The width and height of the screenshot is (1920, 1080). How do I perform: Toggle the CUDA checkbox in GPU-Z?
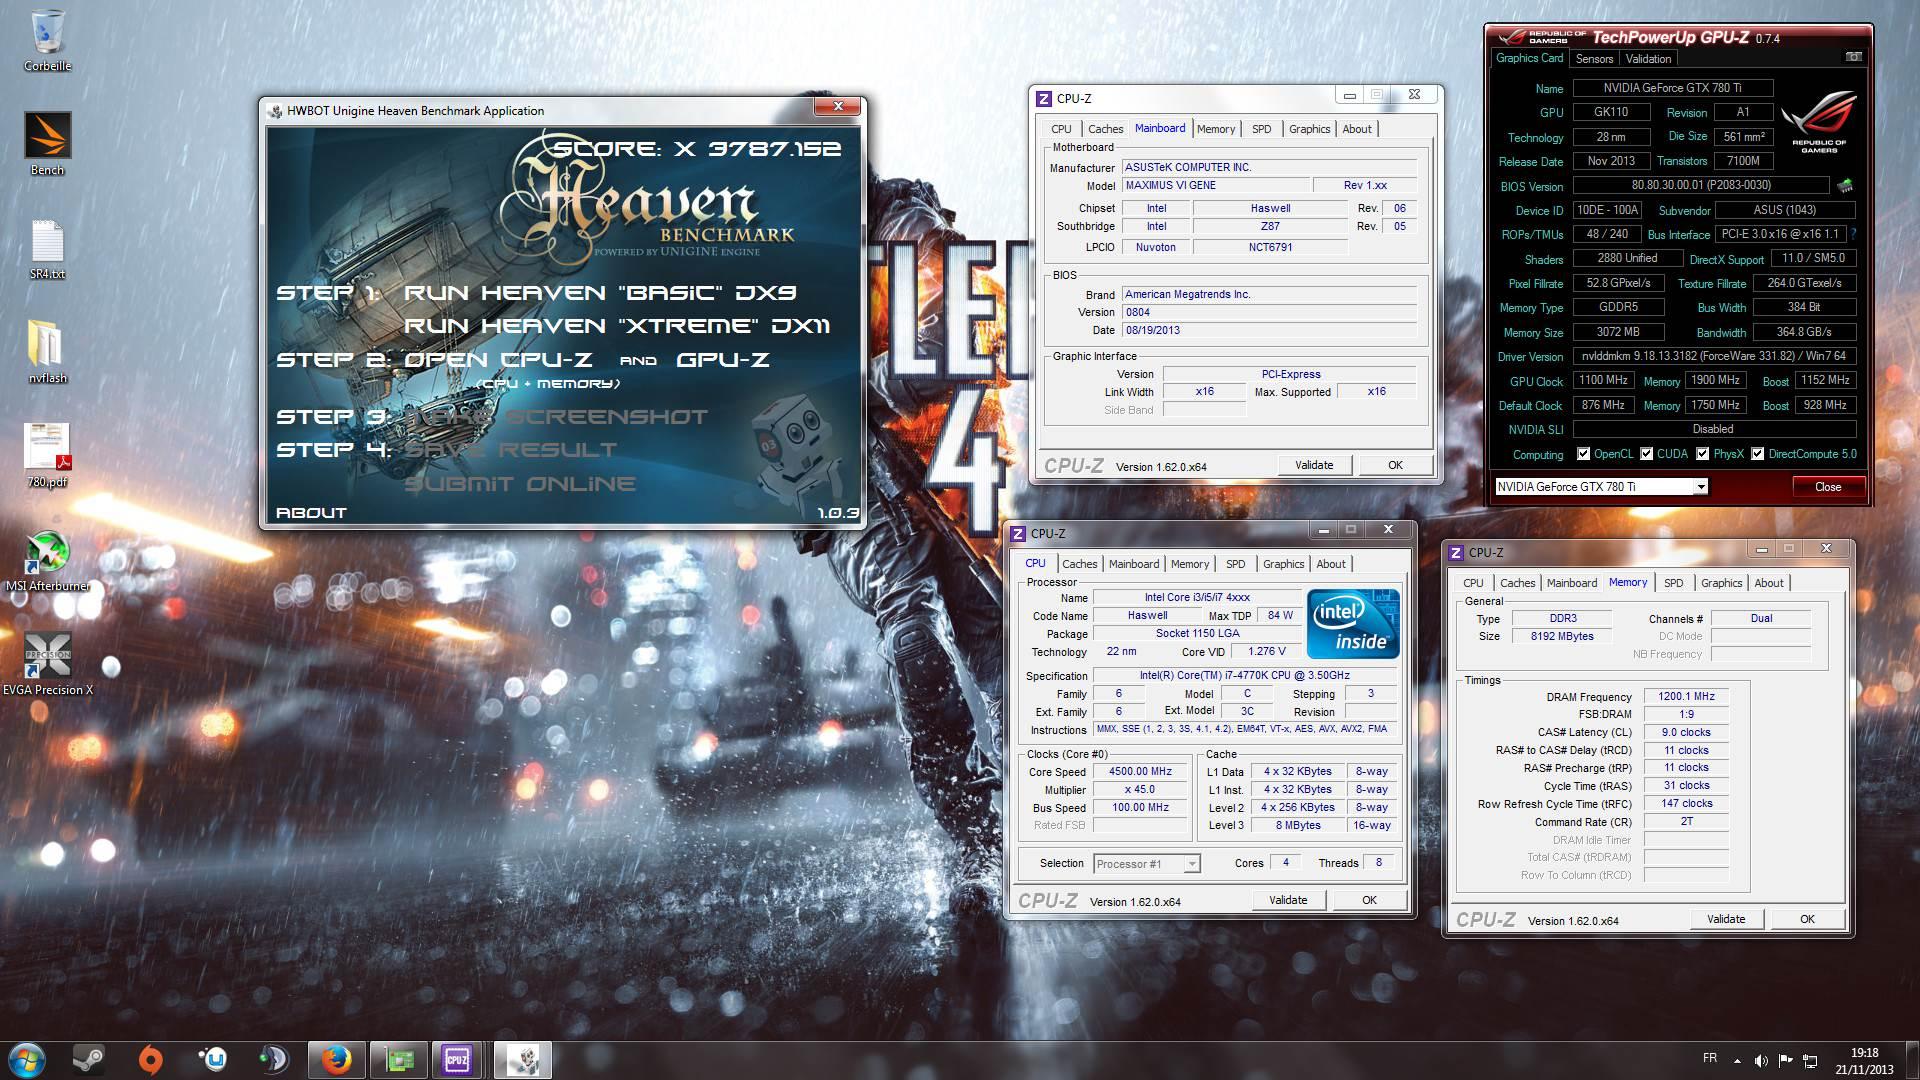coord(1646,454)
